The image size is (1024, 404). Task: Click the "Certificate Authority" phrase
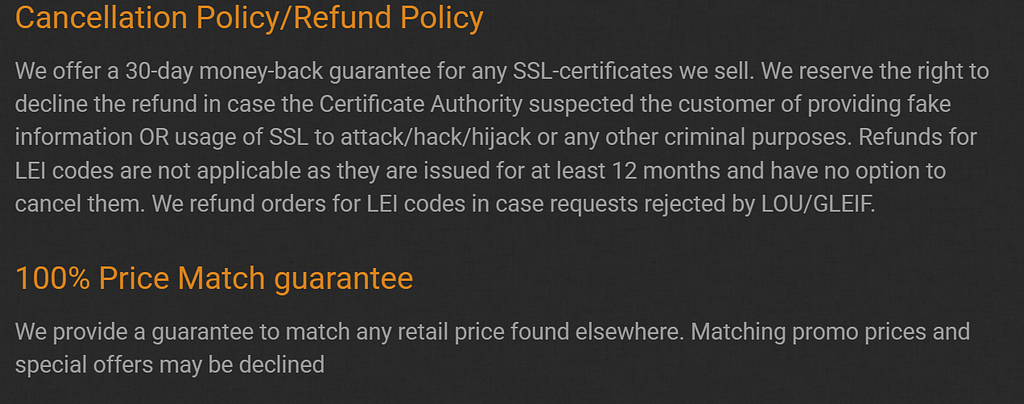[x=421, y=104]
